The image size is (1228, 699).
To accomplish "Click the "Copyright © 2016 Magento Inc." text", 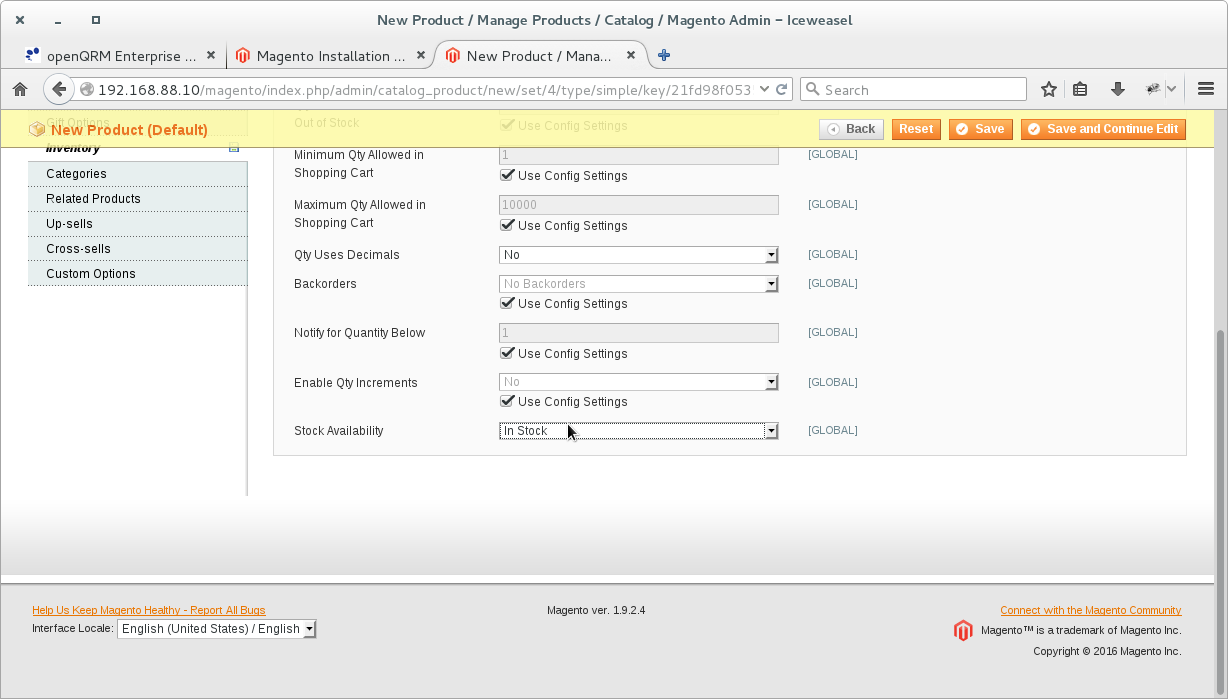I will 1107,651.
